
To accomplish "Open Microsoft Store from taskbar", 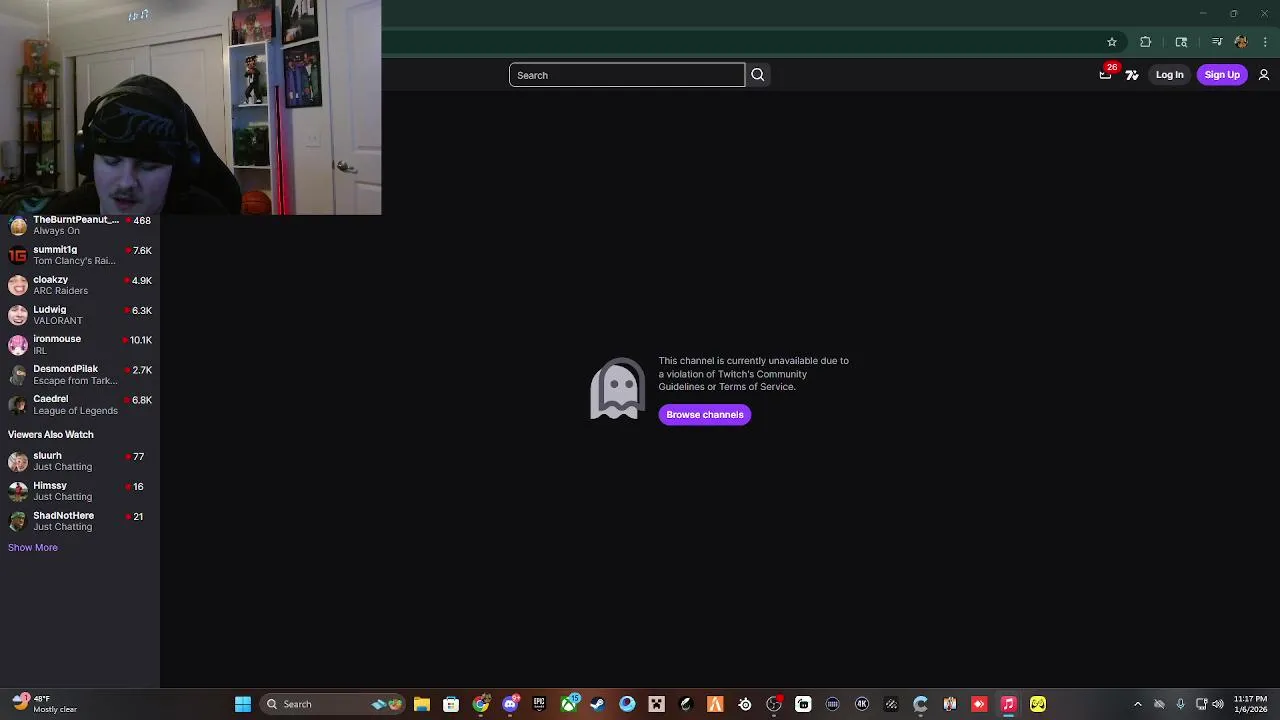I will [x=451, y=704].
